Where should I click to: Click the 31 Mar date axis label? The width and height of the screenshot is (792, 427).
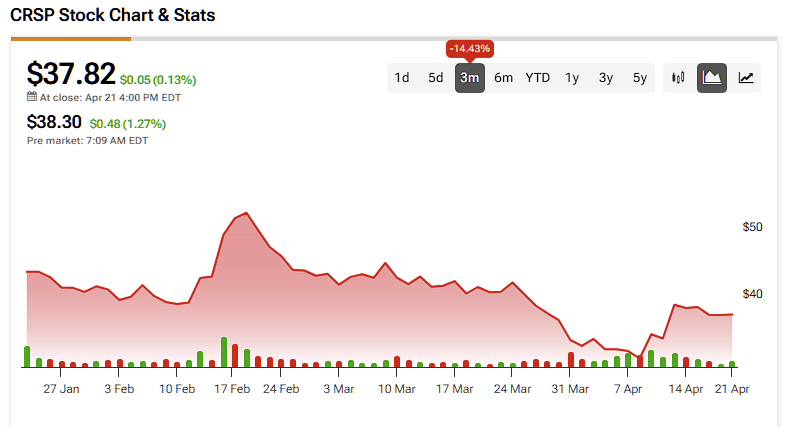tap(570, 389)
